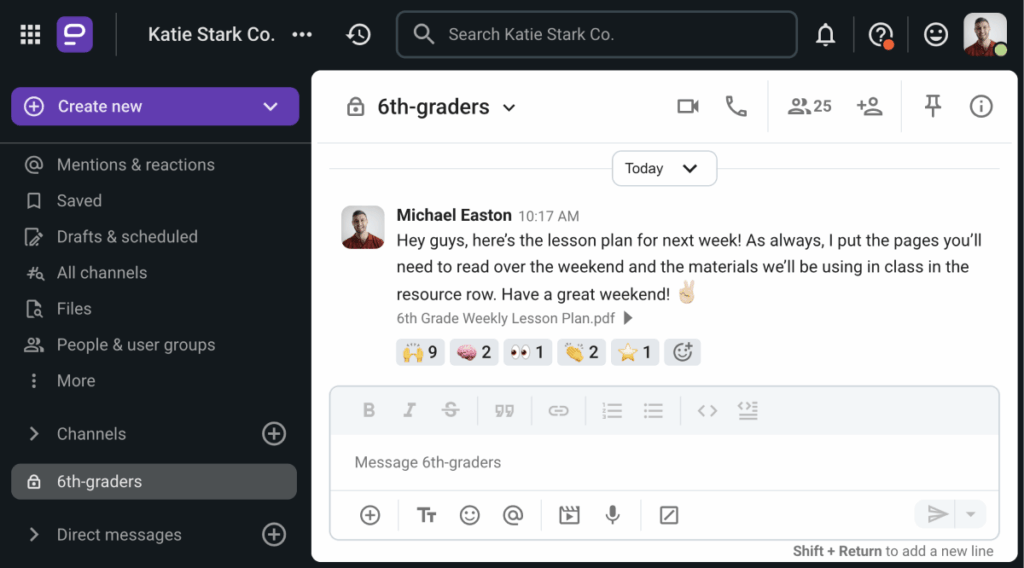Open Mentions & reactions in sidebar
Viewport: 1024px width, 568px height.
tap(135, 165)
